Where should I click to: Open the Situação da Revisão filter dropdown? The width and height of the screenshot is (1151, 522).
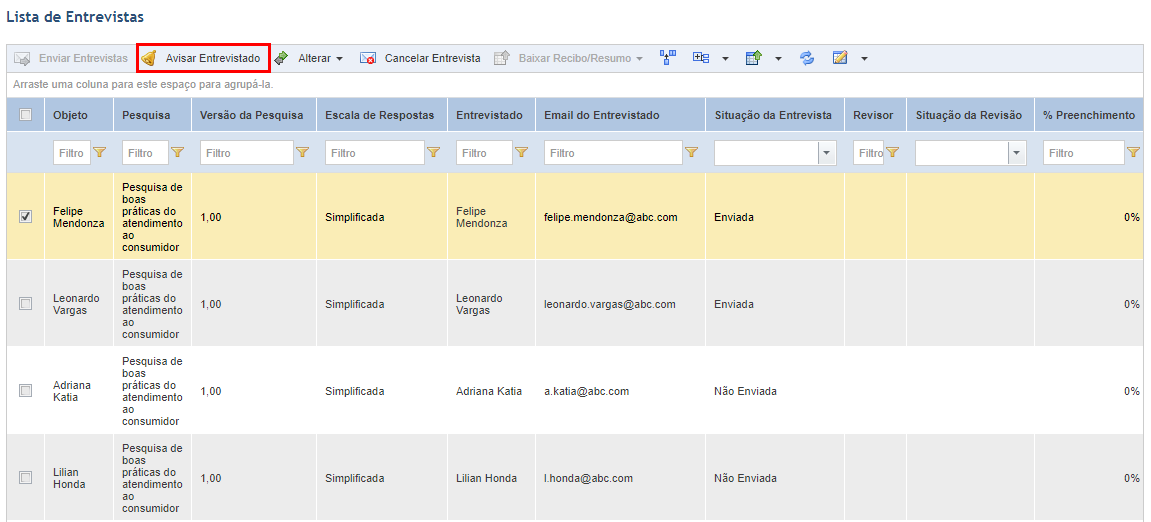[x=1017, y=153]
